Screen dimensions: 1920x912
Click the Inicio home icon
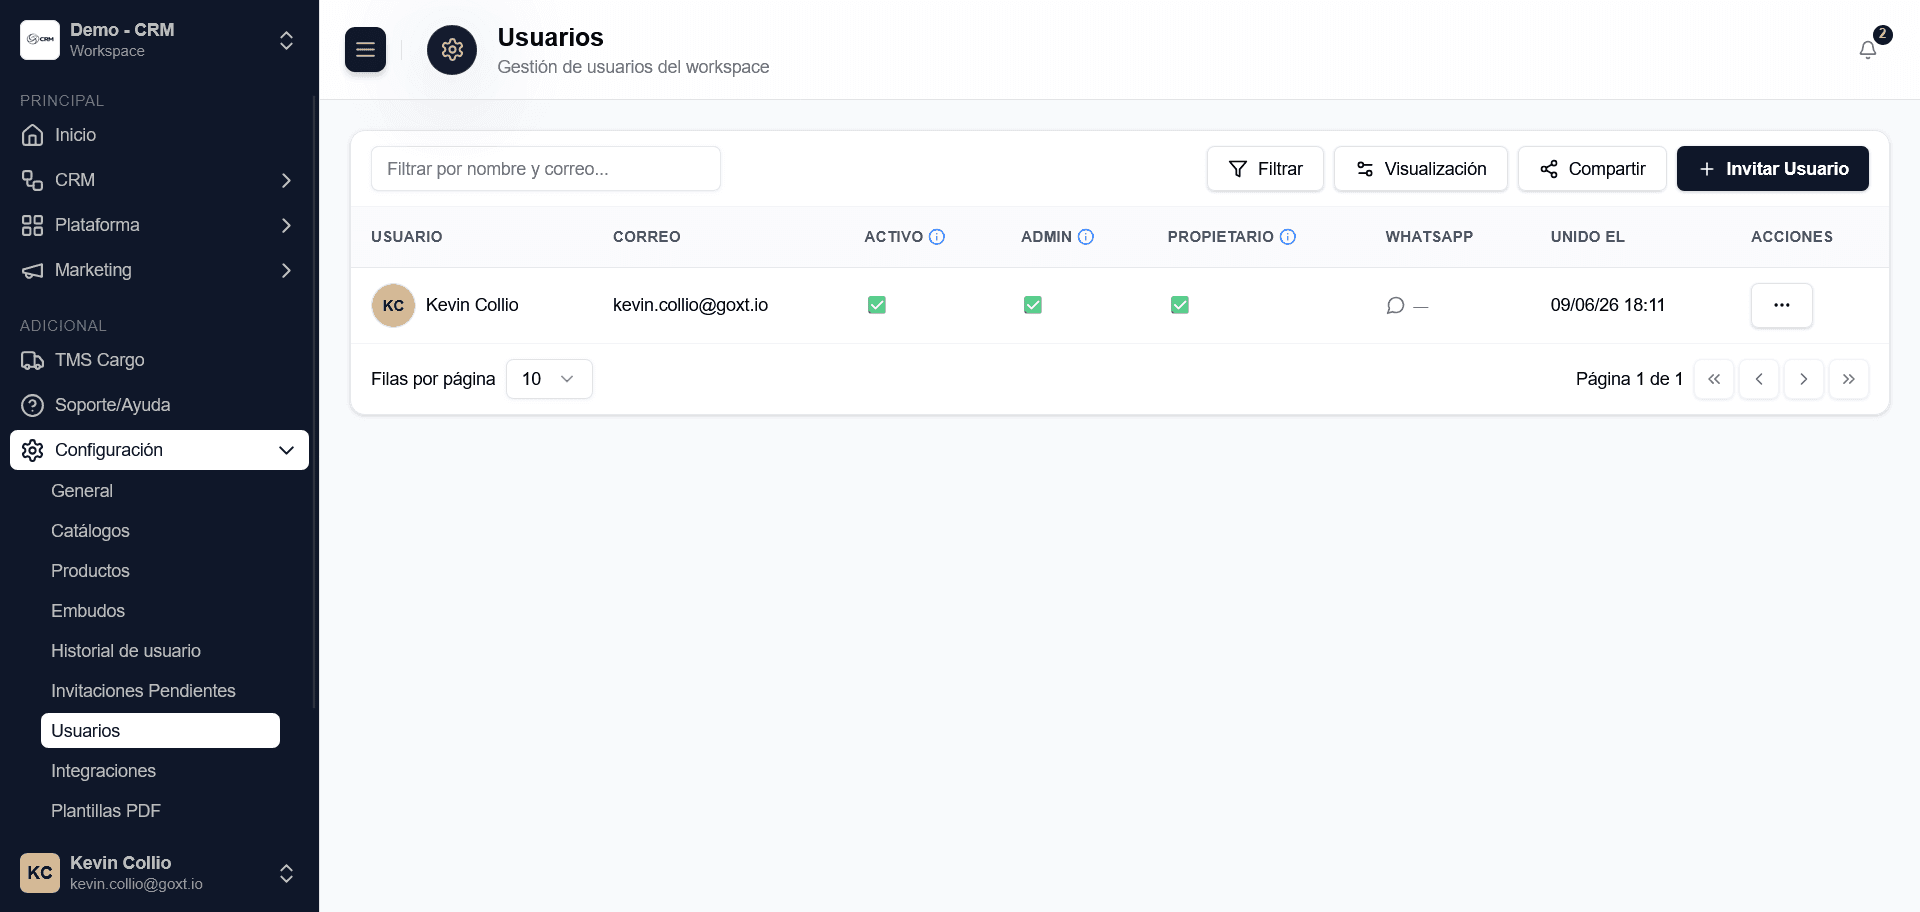point(33,135)
